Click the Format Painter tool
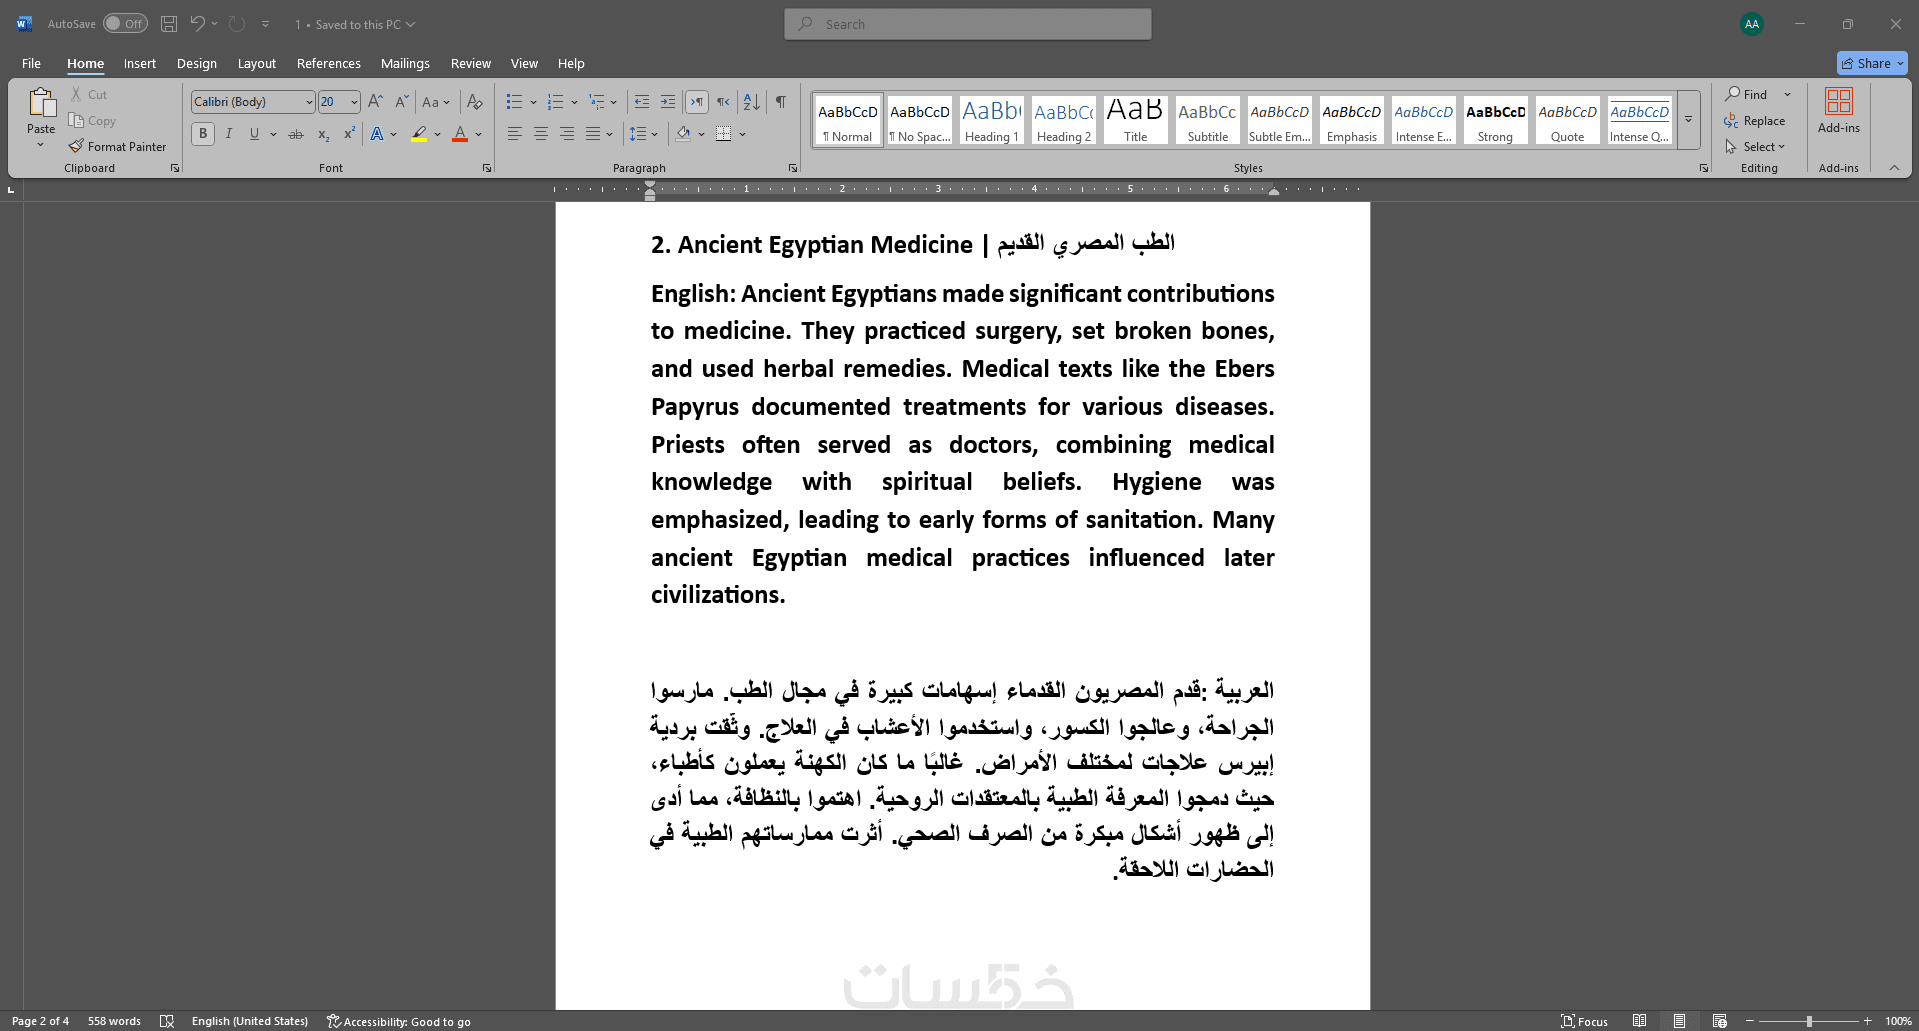The height and width of the screenshot is (1031, 1919). 117,147
